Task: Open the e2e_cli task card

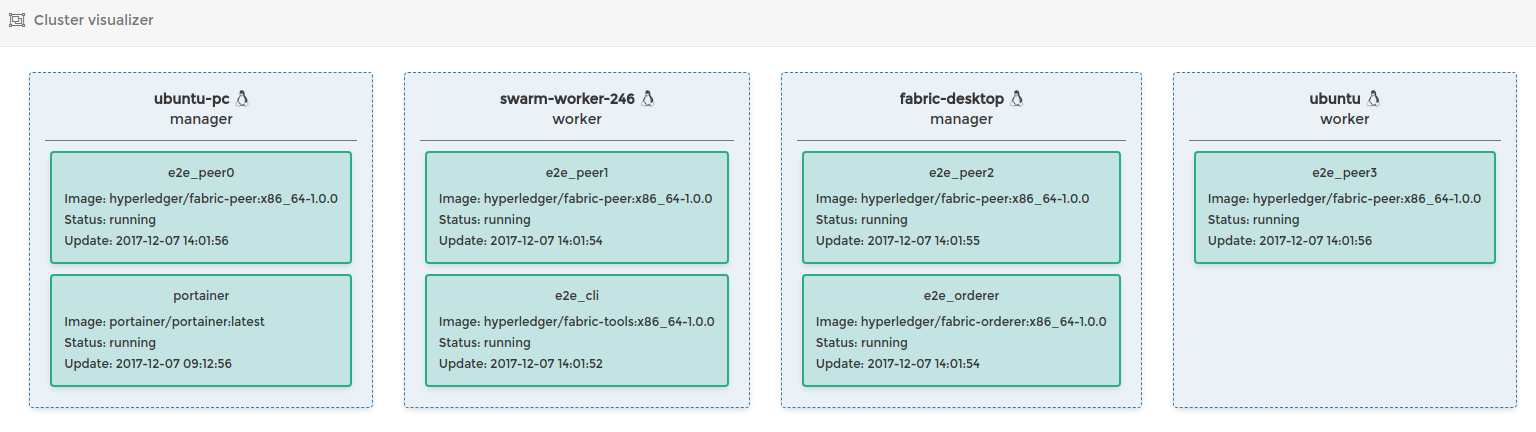Action: click(577, 330)
